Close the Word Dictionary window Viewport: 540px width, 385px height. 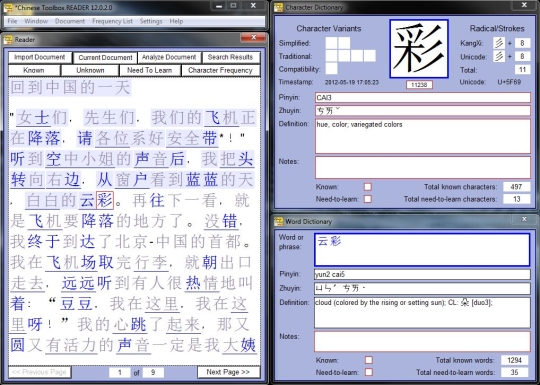tap(524, 219)
